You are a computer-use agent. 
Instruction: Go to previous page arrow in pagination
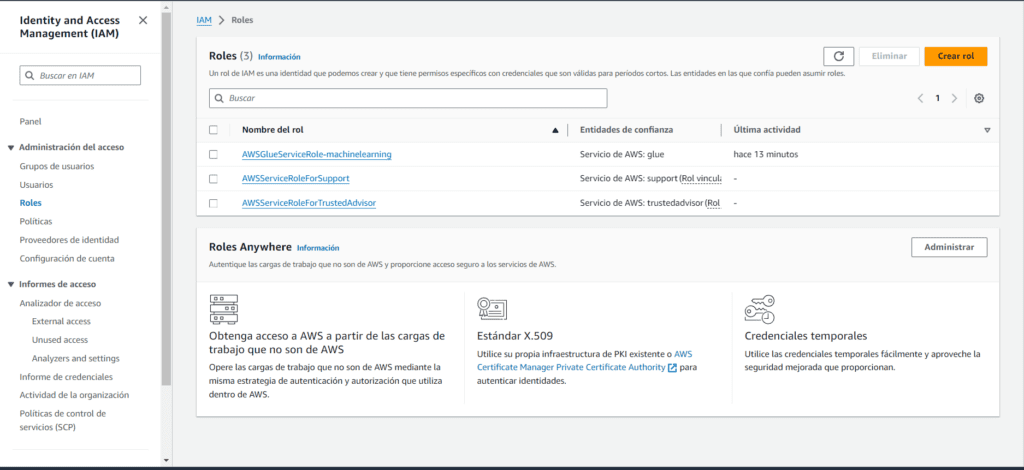[x=920, y=98]
